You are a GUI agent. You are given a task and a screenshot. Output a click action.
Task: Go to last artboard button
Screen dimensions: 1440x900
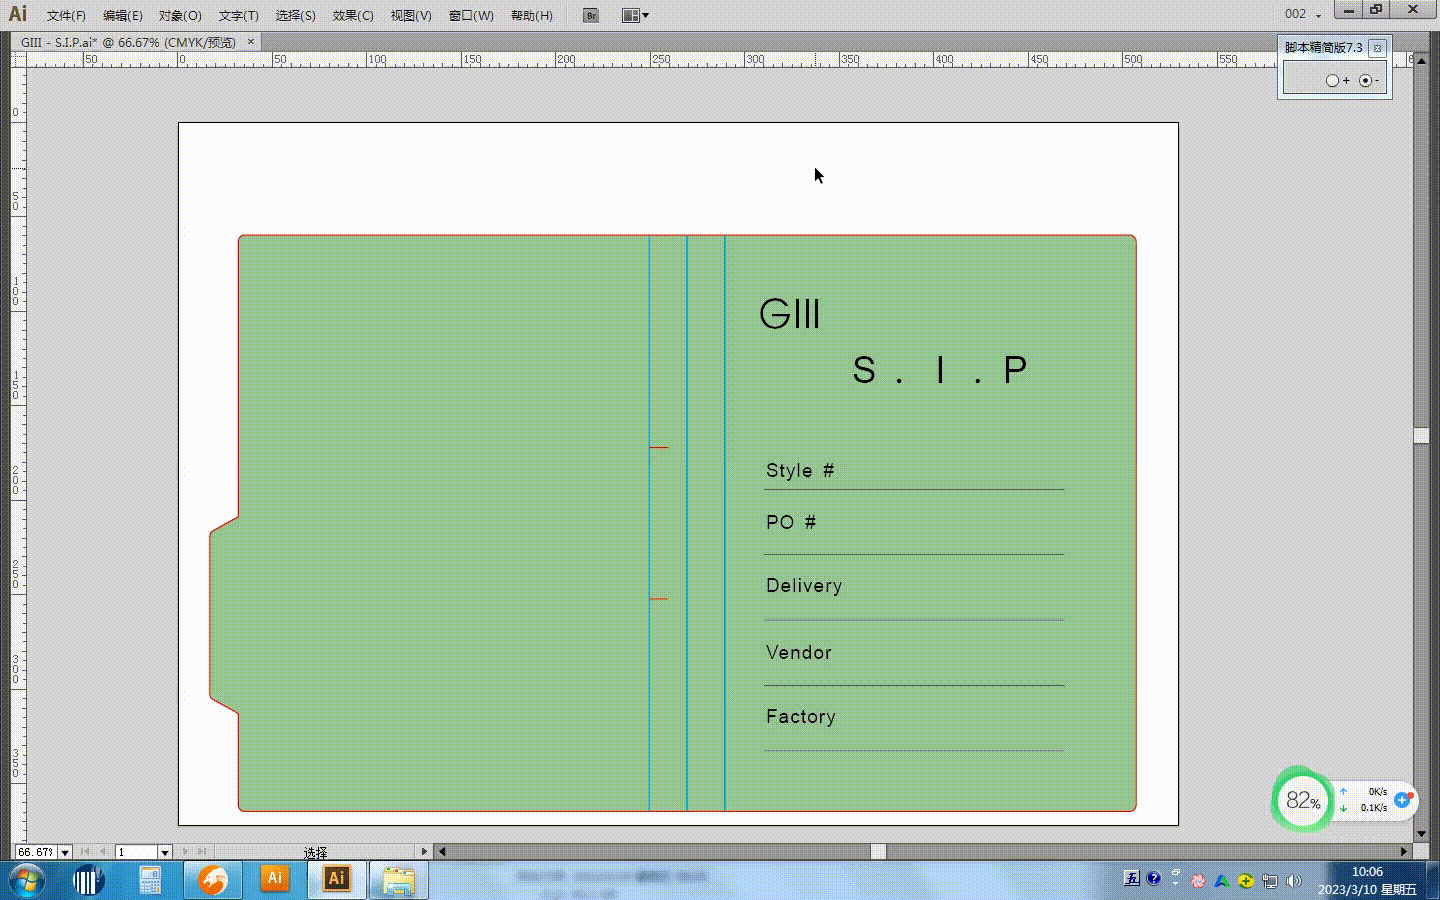click(202, 852)
